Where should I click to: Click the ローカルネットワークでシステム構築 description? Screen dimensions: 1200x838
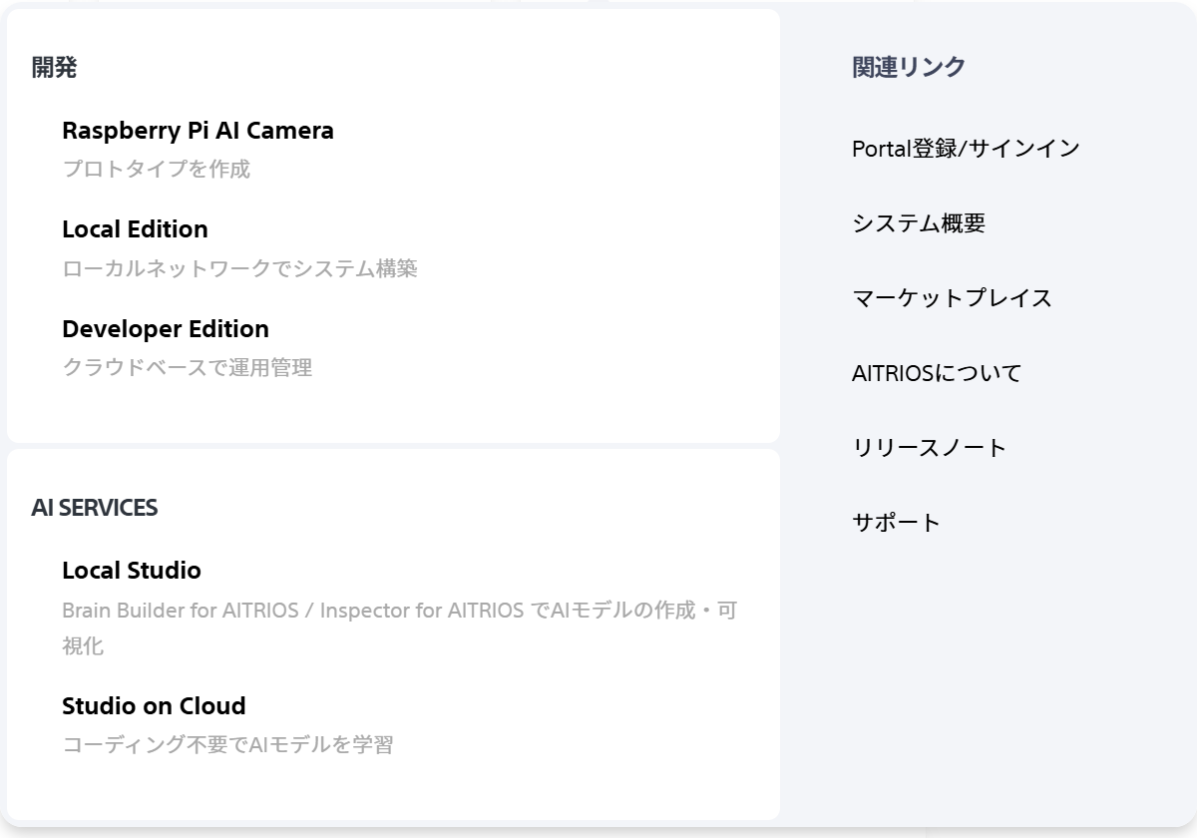(239, 268)
